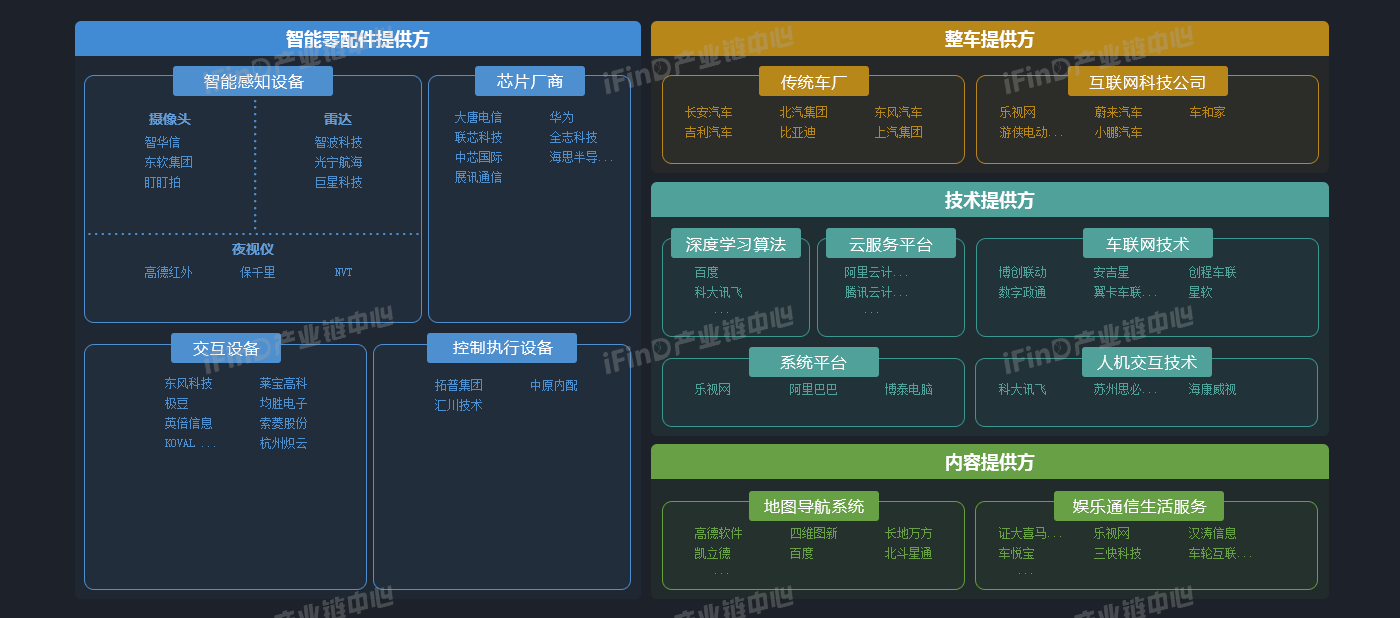Viewport: 1400px width, 618px height.
Task: Click company 巨星科技 under 雷达
Action: tap(338, 182)
